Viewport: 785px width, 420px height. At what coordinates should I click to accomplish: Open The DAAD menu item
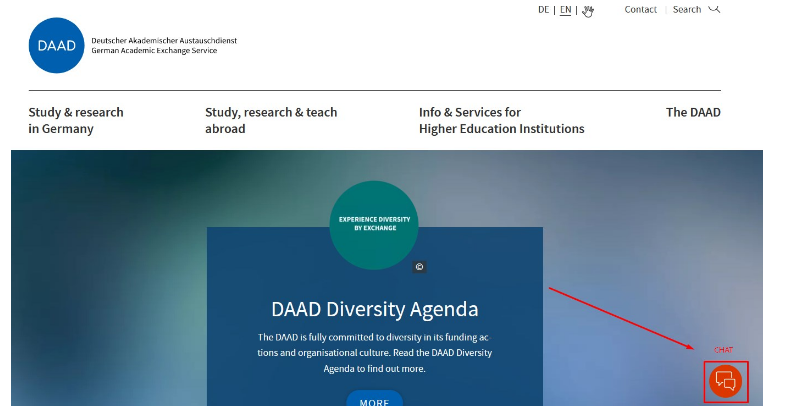click(693, 113)
